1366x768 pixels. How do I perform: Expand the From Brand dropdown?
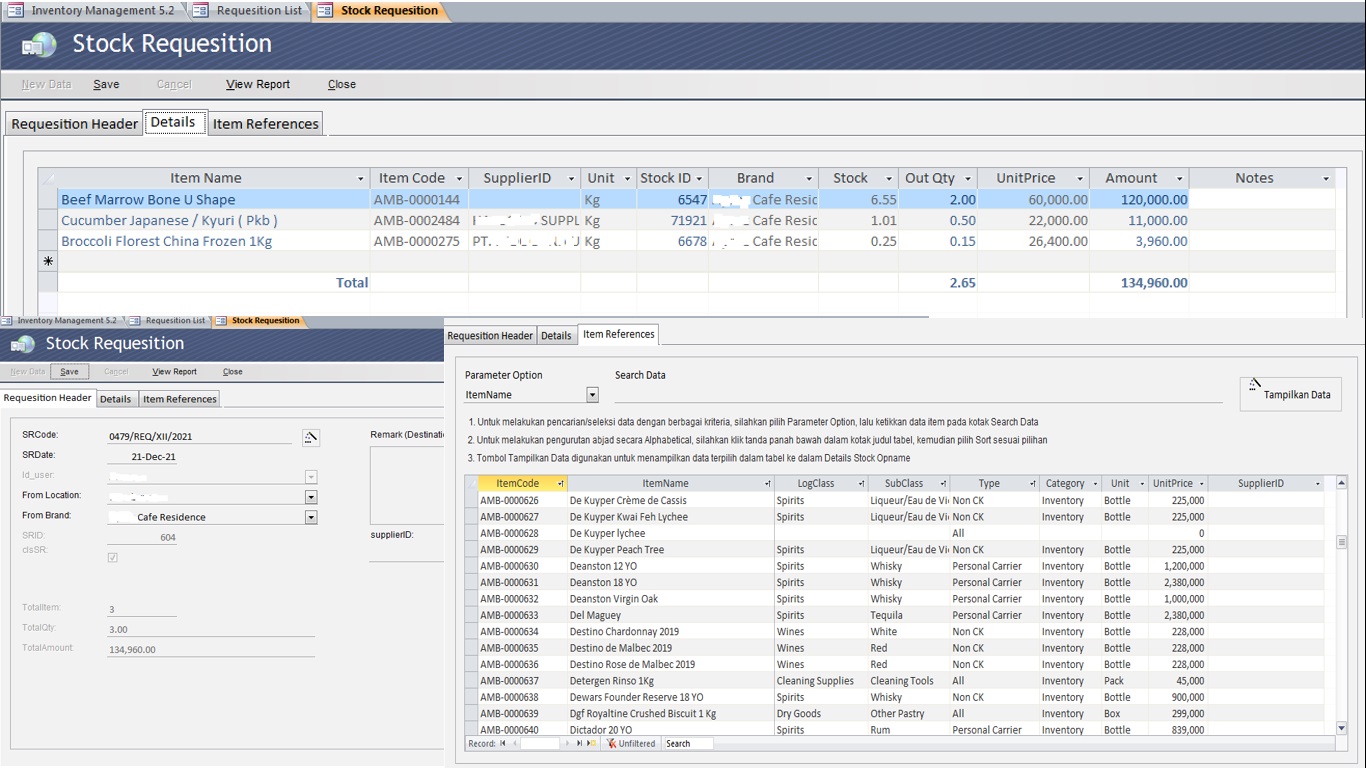[x=311, y=517]
